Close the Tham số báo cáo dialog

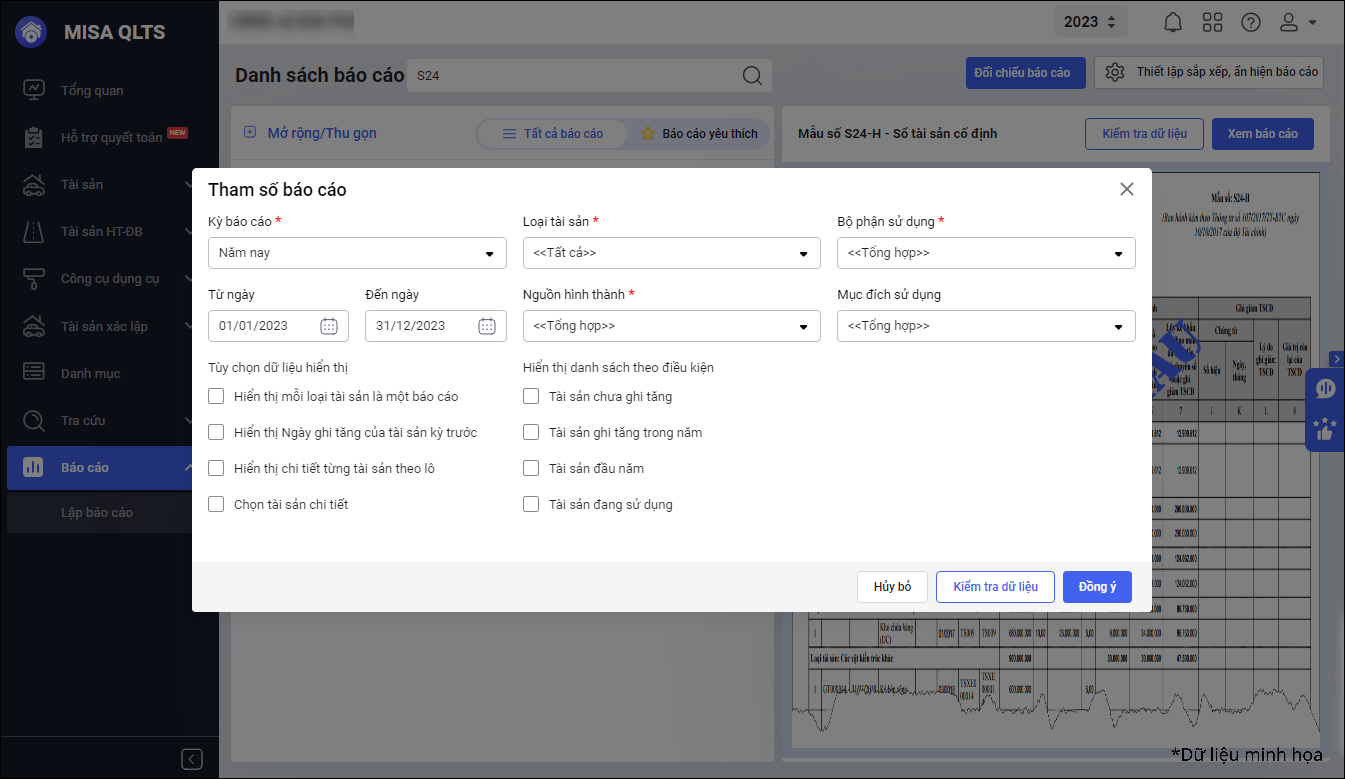1127,189
